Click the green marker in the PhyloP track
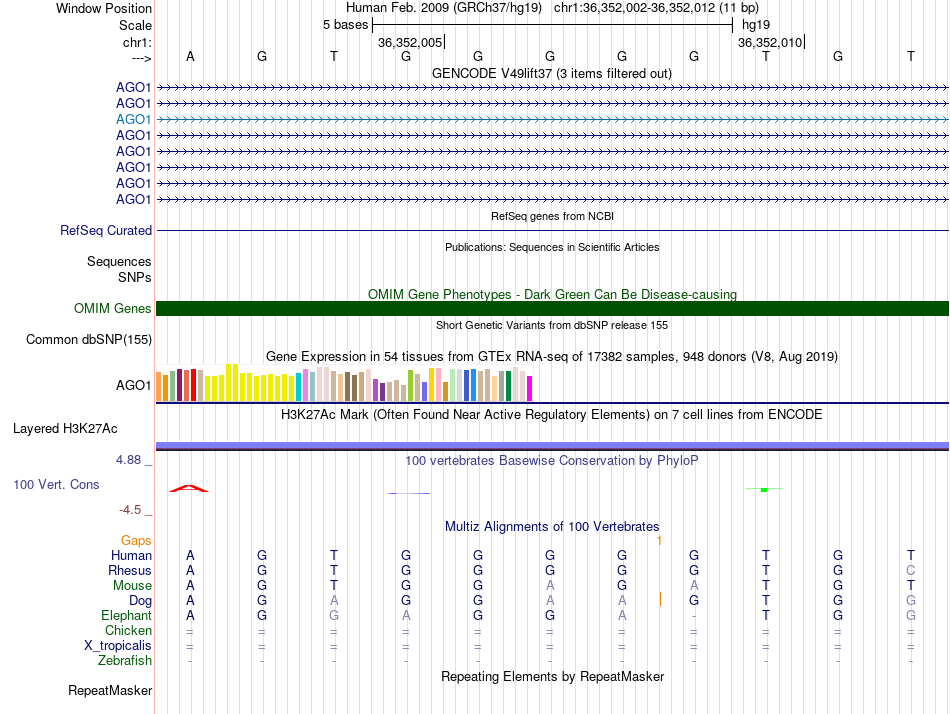This screenshot has width=950, height=714. [764, 489]
